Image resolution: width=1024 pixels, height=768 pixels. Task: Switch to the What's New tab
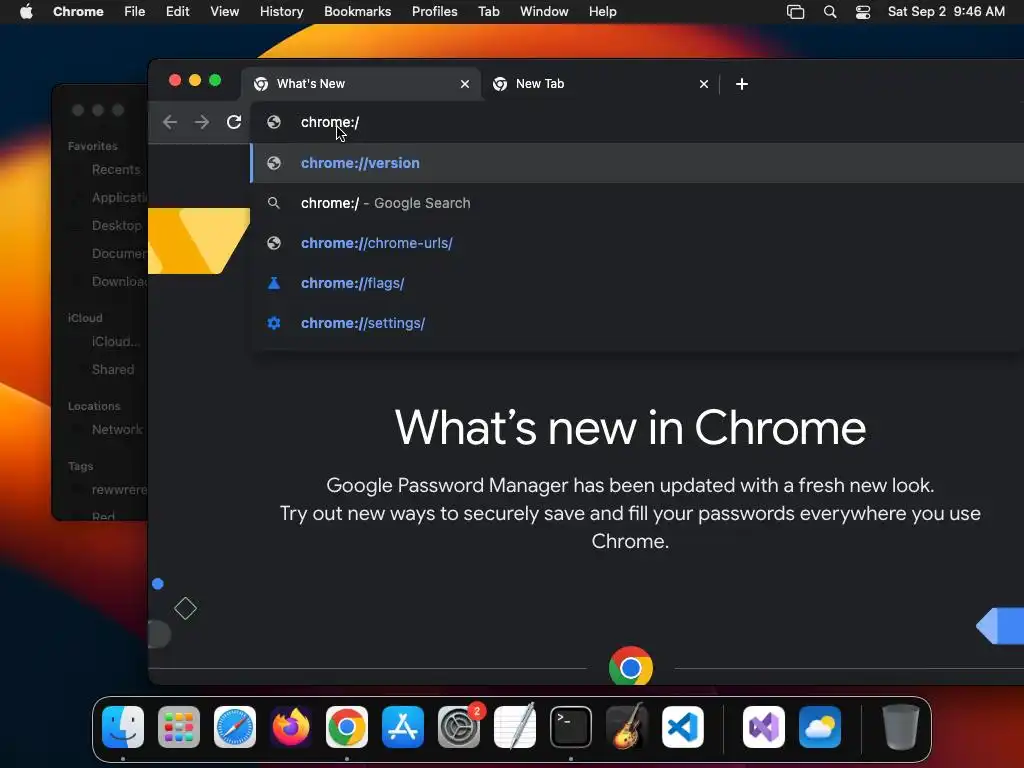361,84
